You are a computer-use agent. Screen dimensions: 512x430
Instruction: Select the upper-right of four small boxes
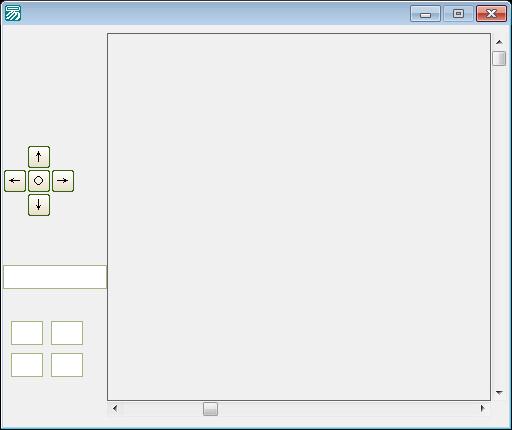pyautogui.click(x=67, y=333)
